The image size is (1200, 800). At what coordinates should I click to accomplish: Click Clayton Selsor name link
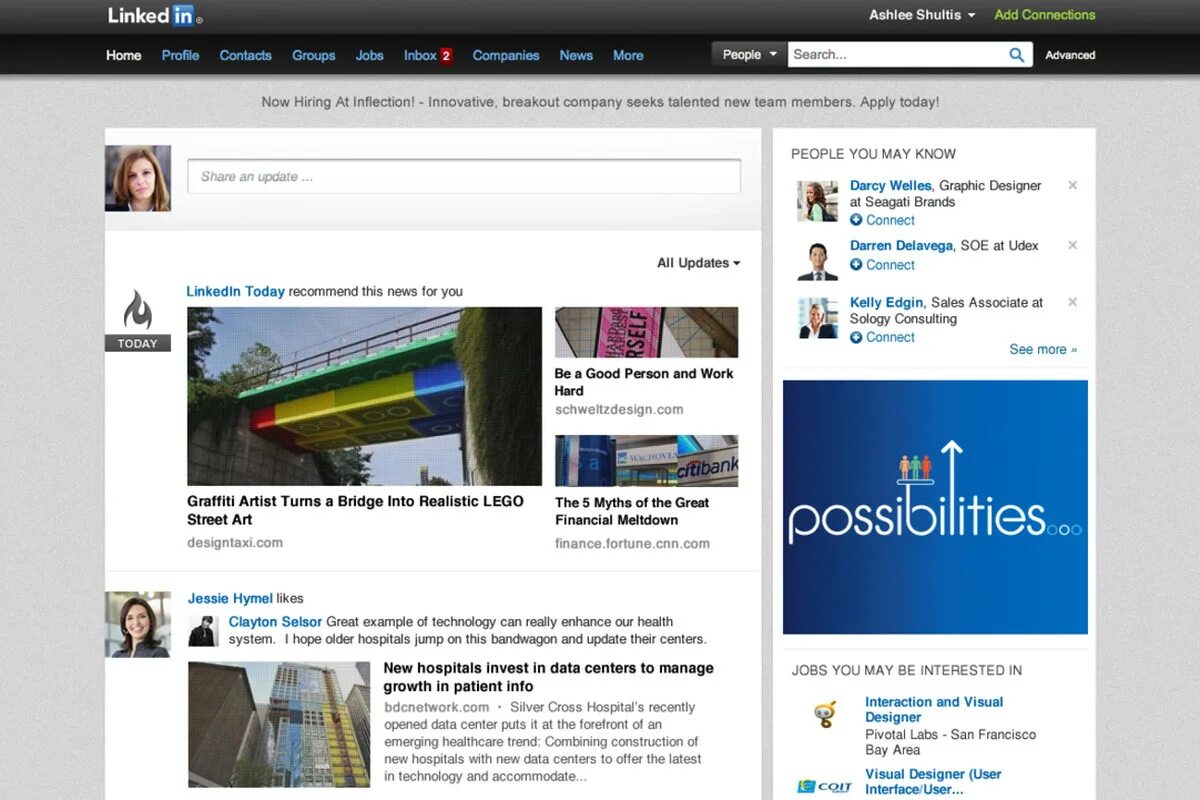click(275, 621)
